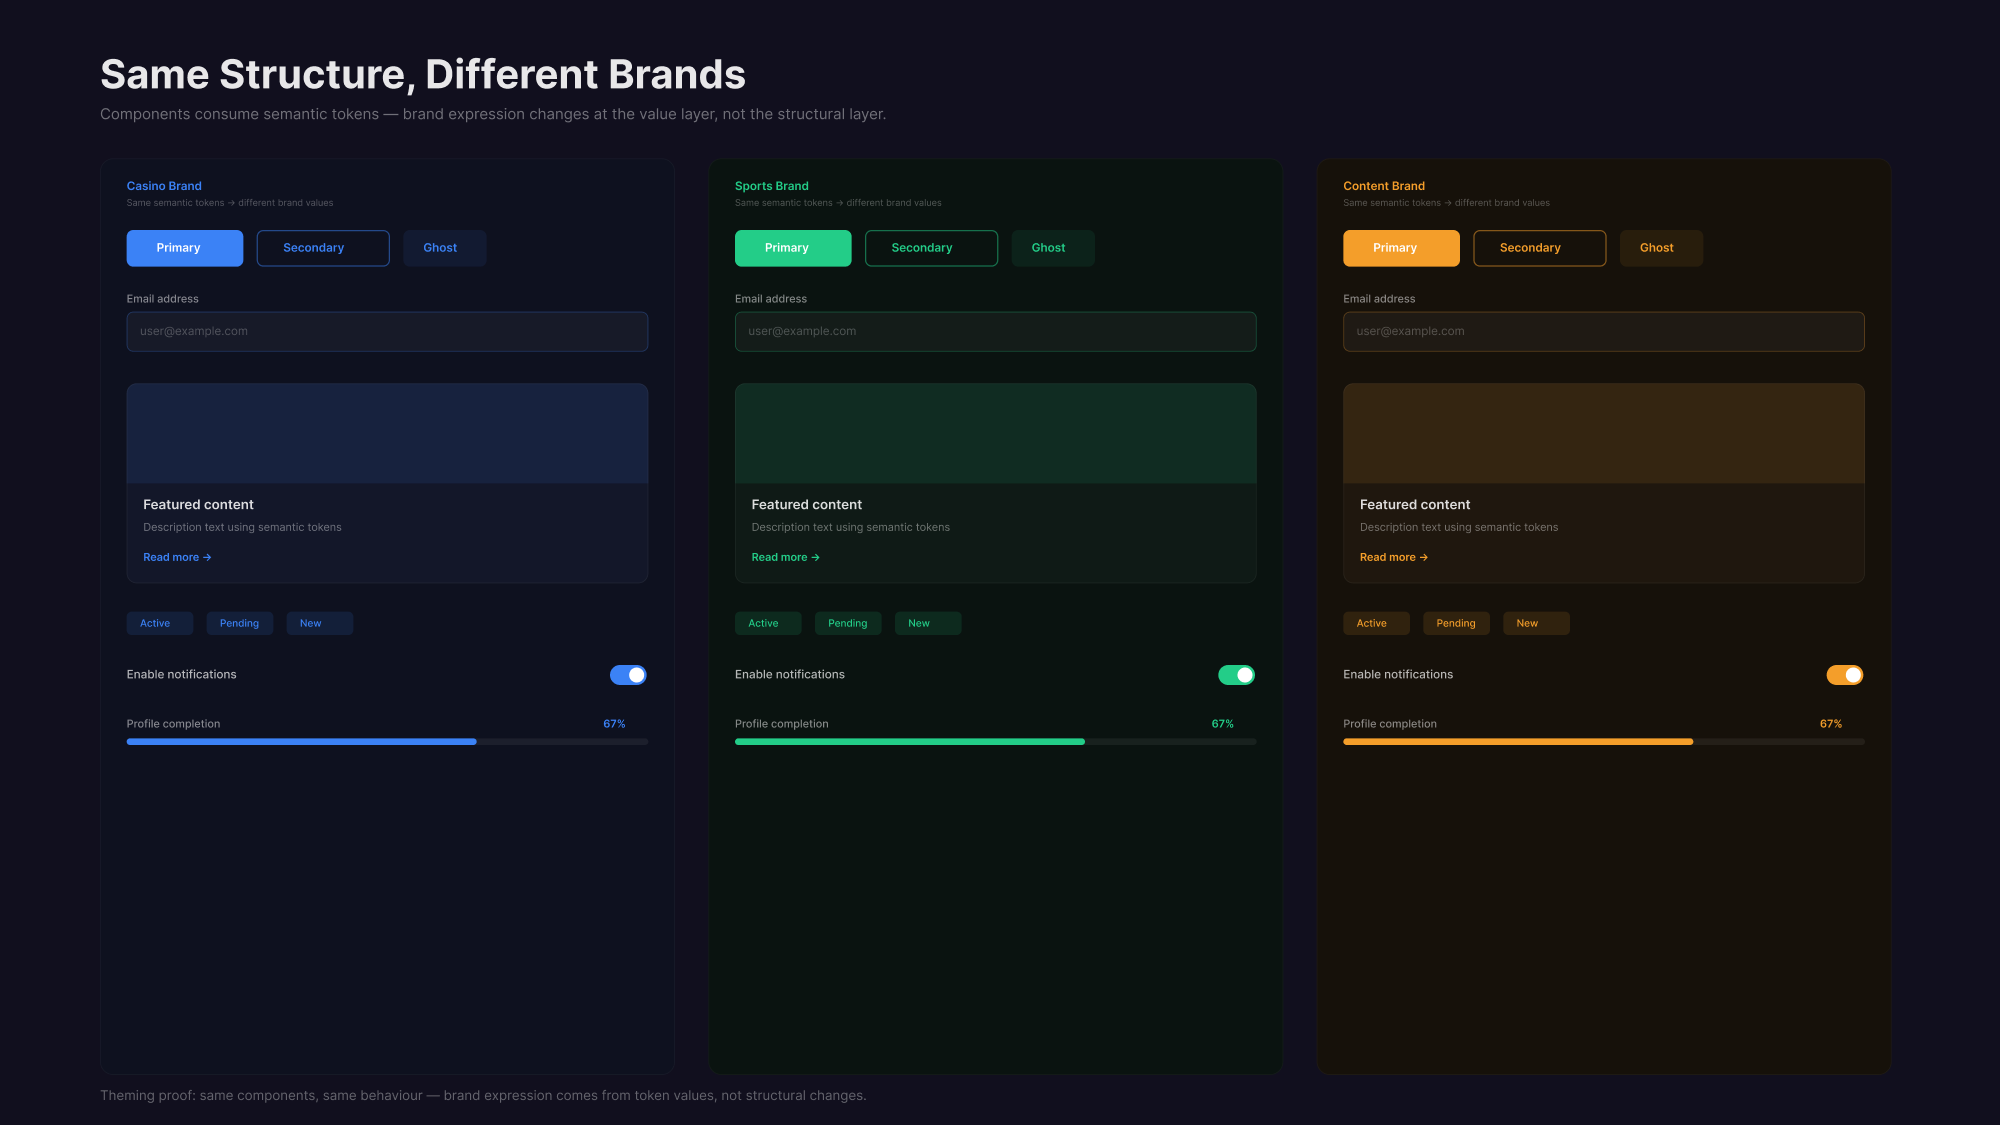
Task: Focus the Sports Brand email address field
Action: coord(995,331)
